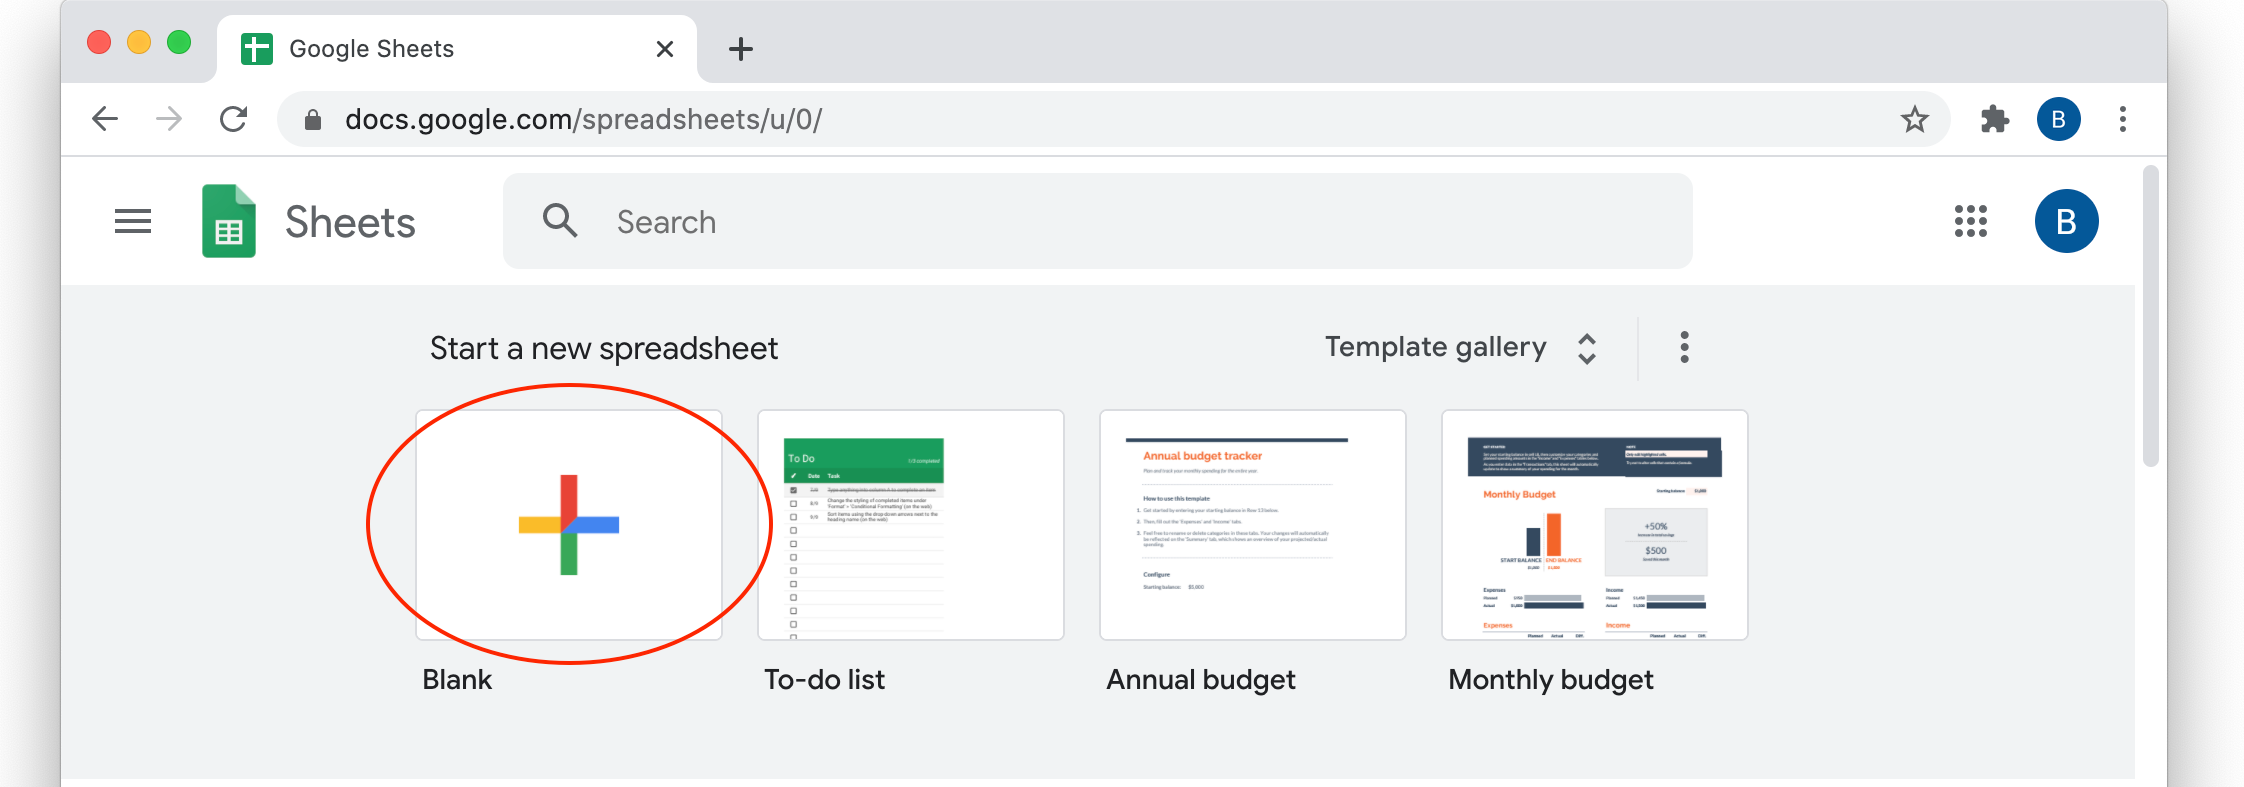The width and height of the screenshot is (2244, 787).
Task: Click the padlock site info icon
Action: 313,120
